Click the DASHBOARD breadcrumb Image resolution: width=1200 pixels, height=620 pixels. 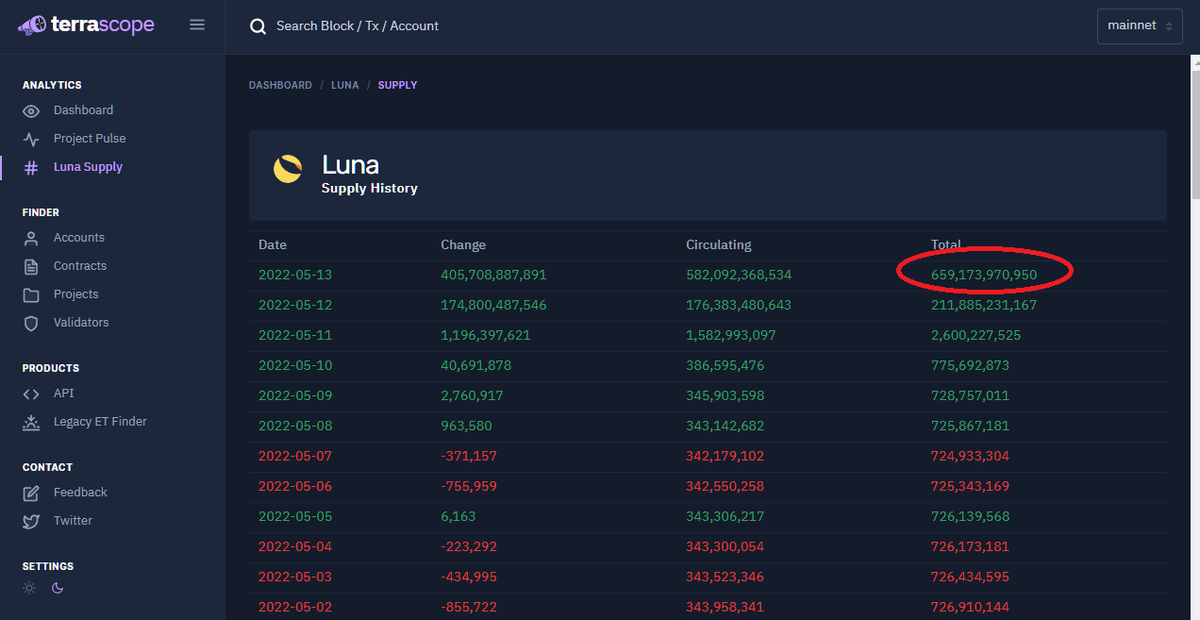[280, 85]
